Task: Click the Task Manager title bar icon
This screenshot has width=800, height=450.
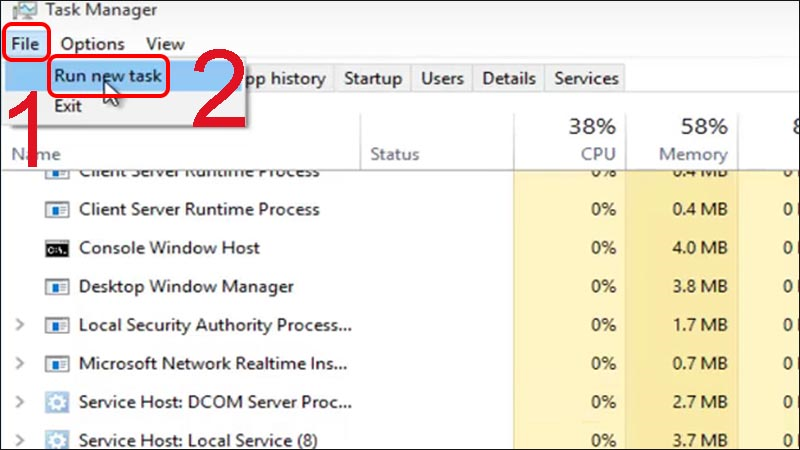Action: pos(17,8)
